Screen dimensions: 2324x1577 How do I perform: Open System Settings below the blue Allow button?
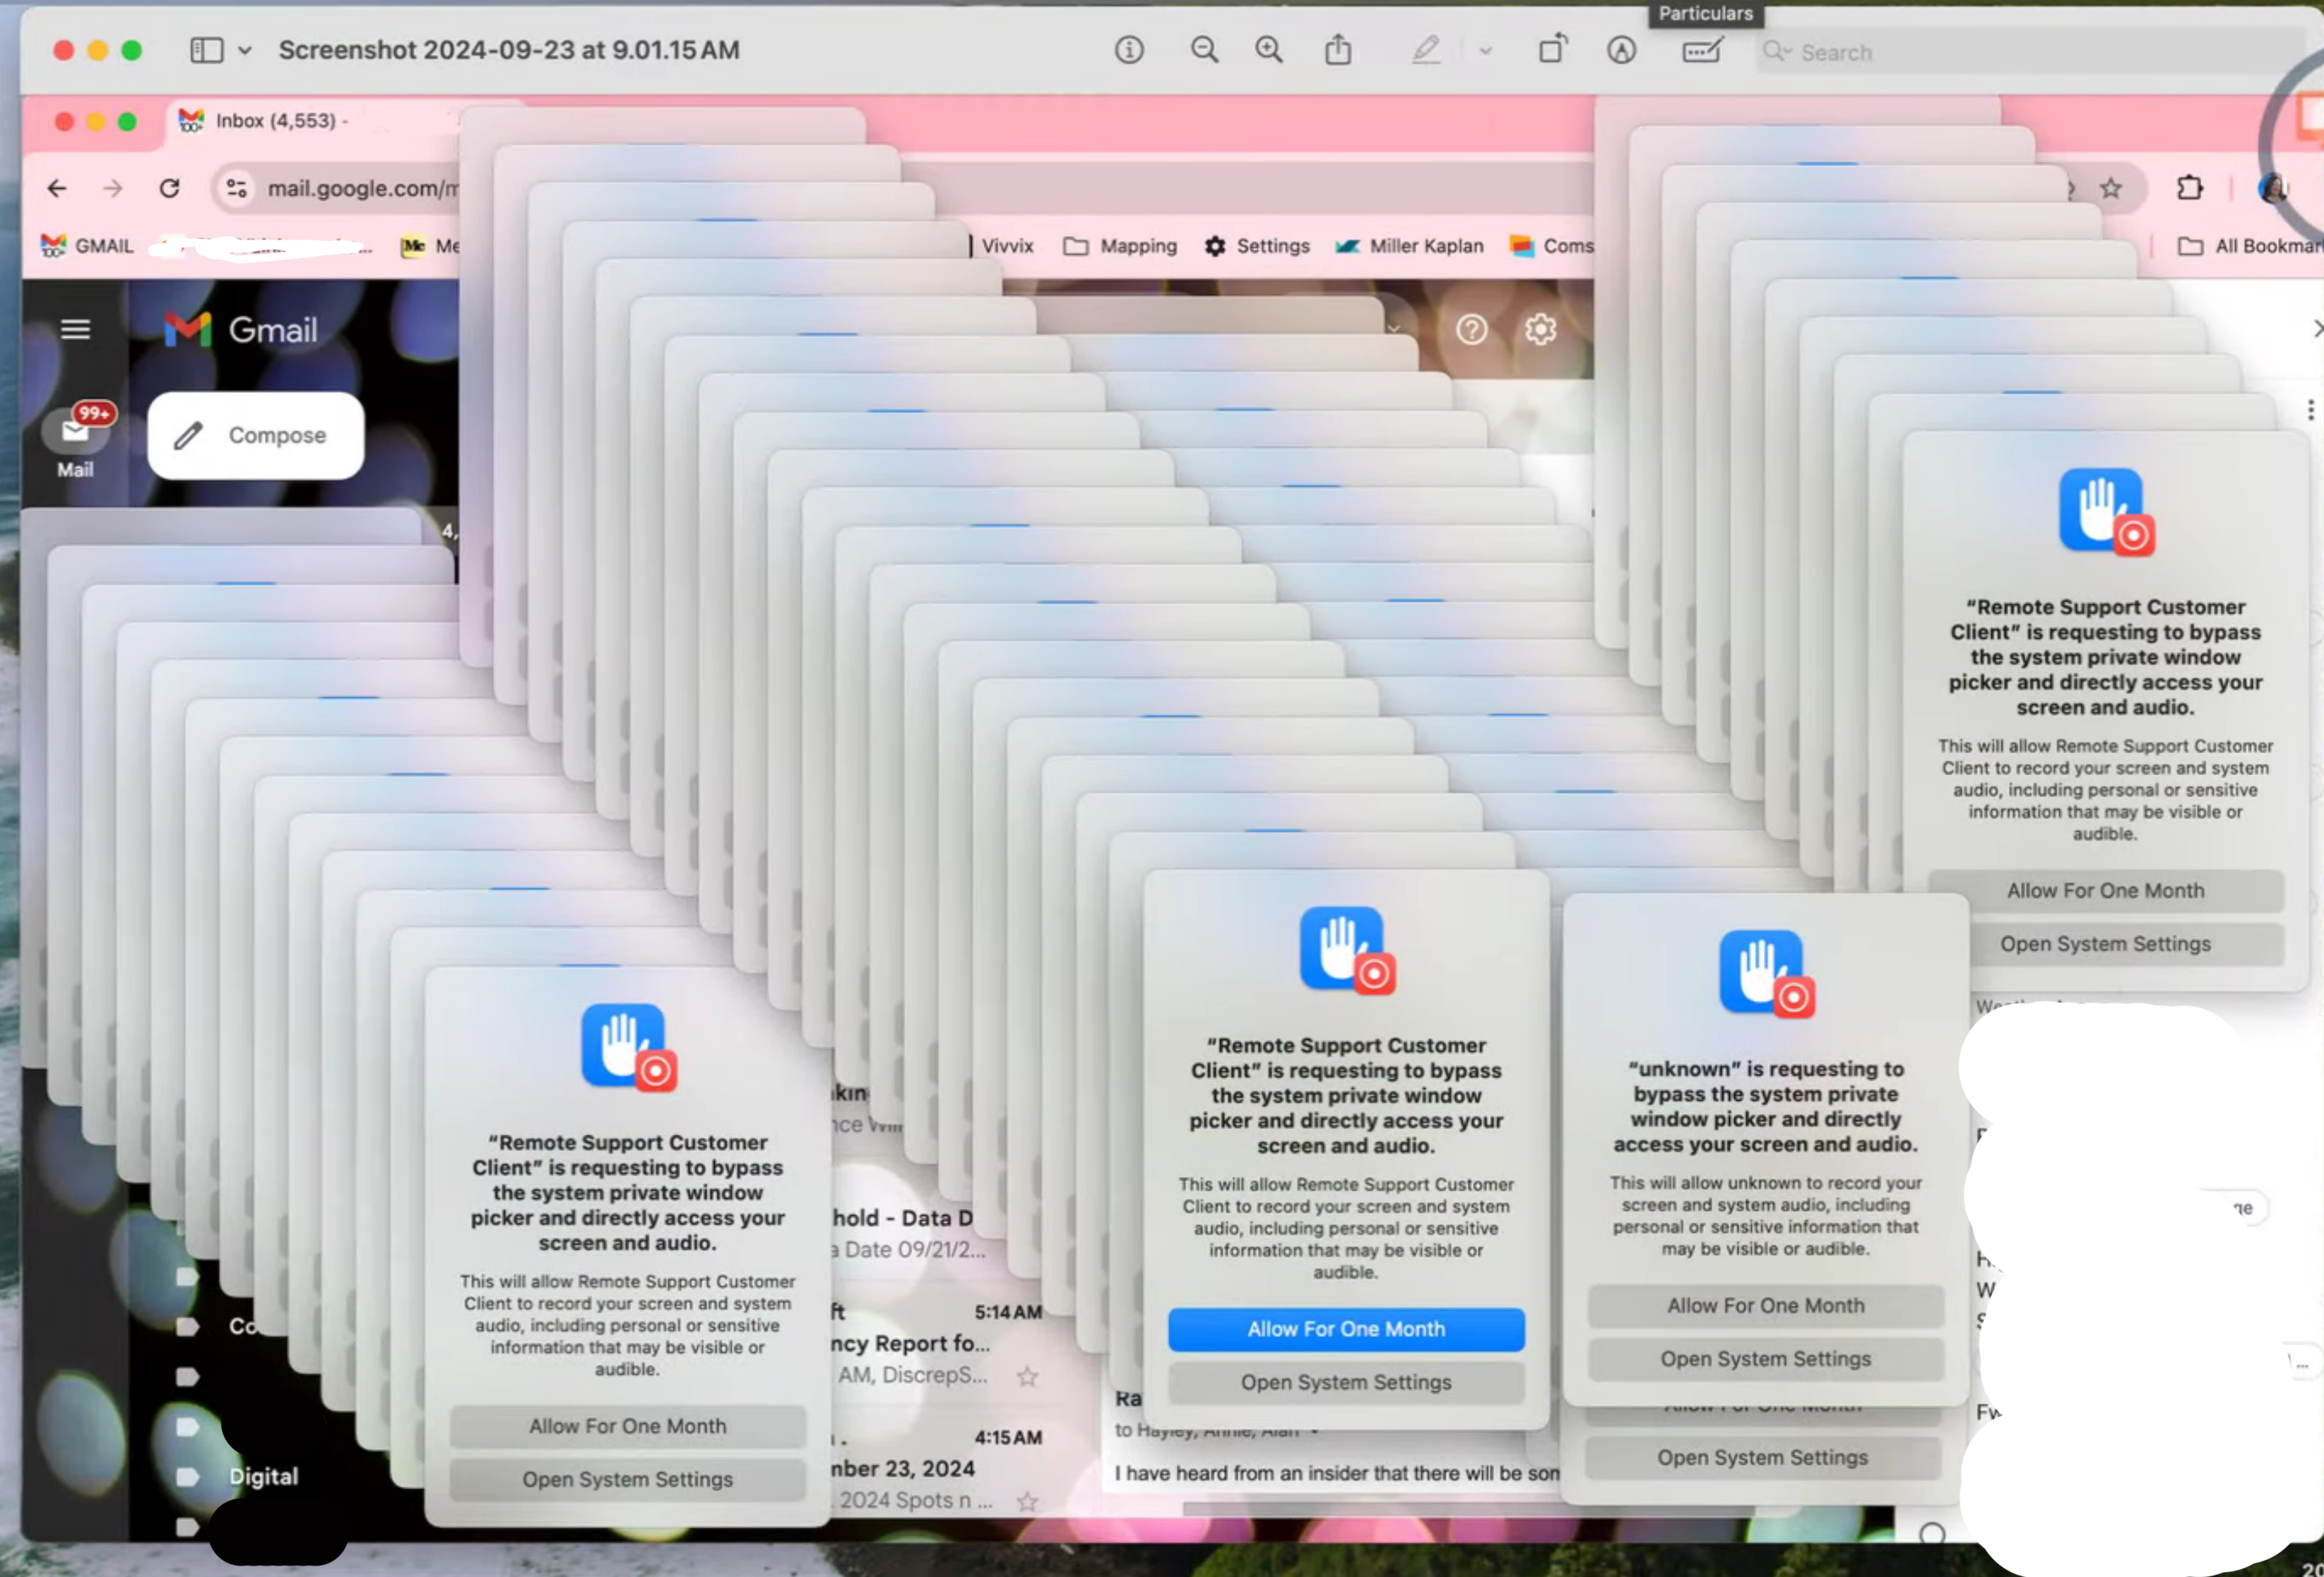click(x=1346, y=1382)
